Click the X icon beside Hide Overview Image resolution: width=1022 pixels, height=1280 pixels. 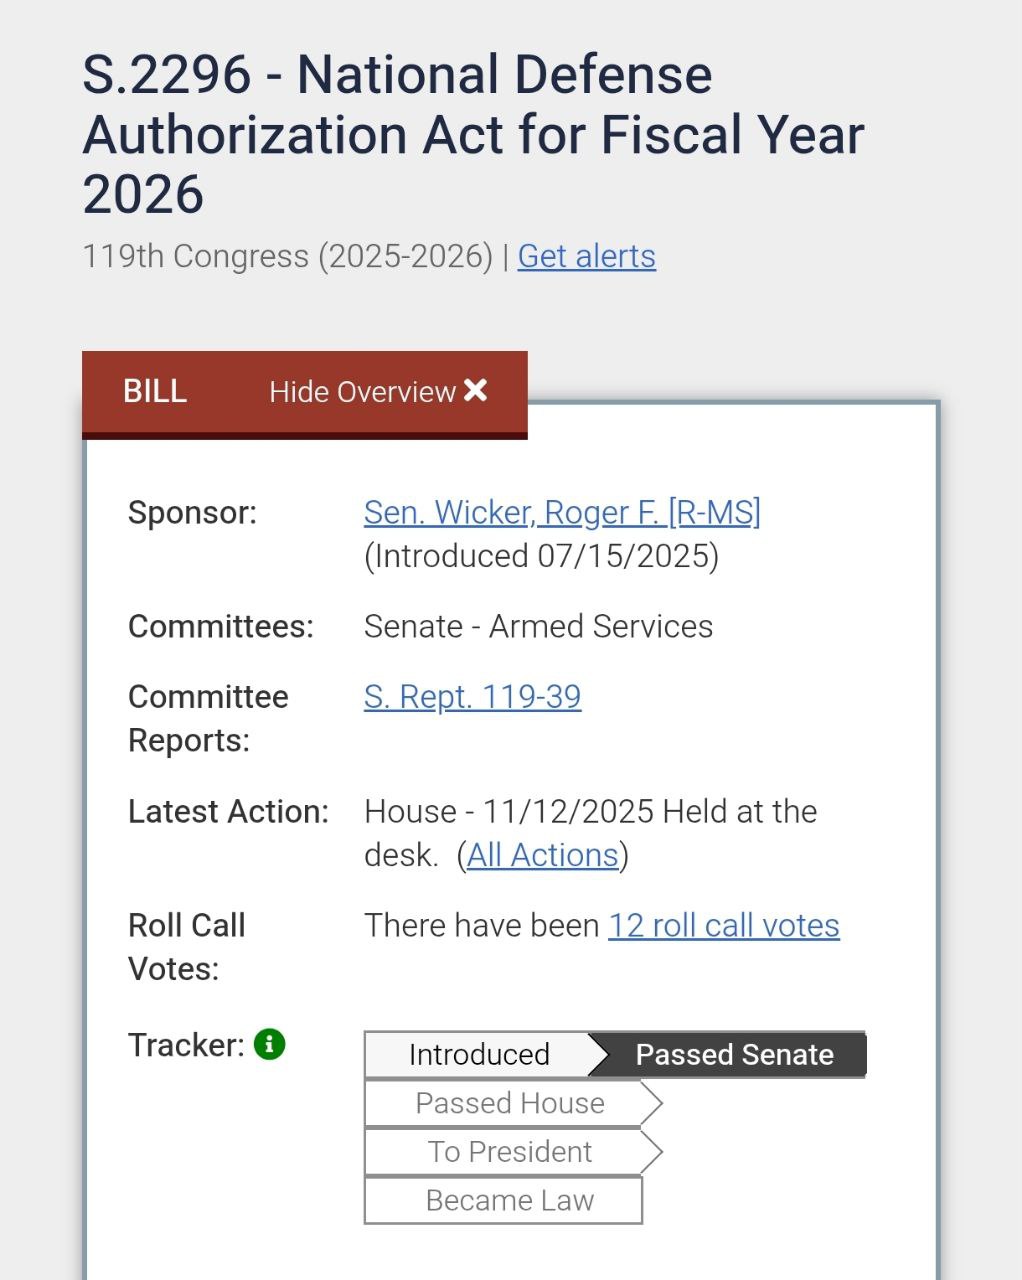(476, 391)
